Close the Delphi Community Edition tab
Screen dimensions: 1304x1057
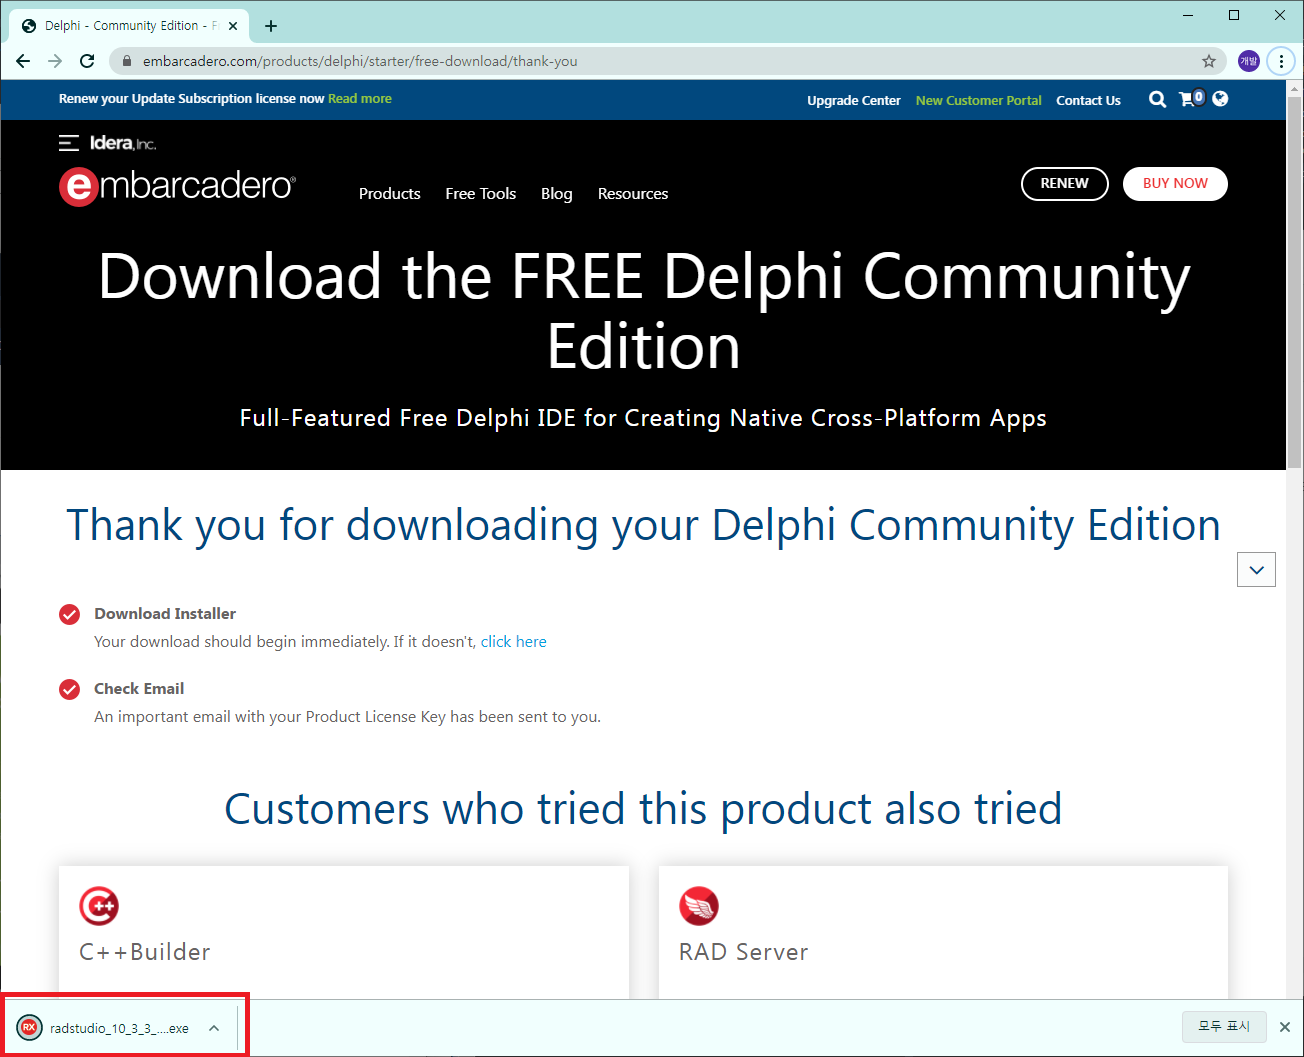(233, 26)
